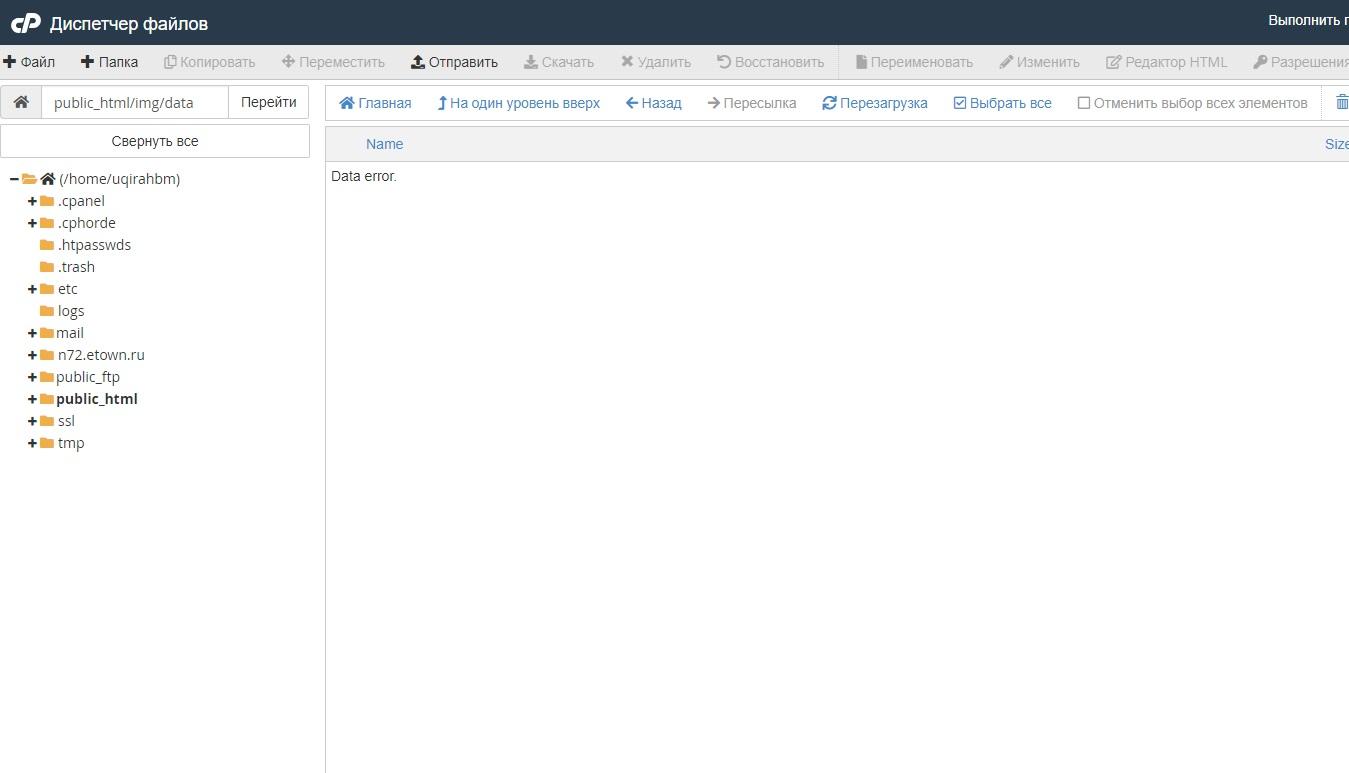This screenshot has width=1349, height=773.
Task: Click Переместить in the toolbar
Action: (x=333, y=62)
